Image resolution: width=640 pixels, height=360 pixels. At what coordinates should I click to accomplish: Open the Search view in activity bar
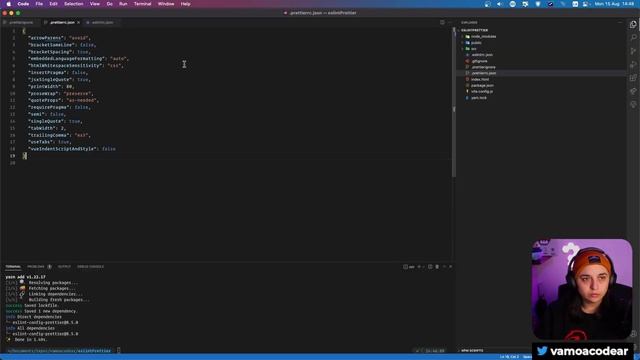633,38
